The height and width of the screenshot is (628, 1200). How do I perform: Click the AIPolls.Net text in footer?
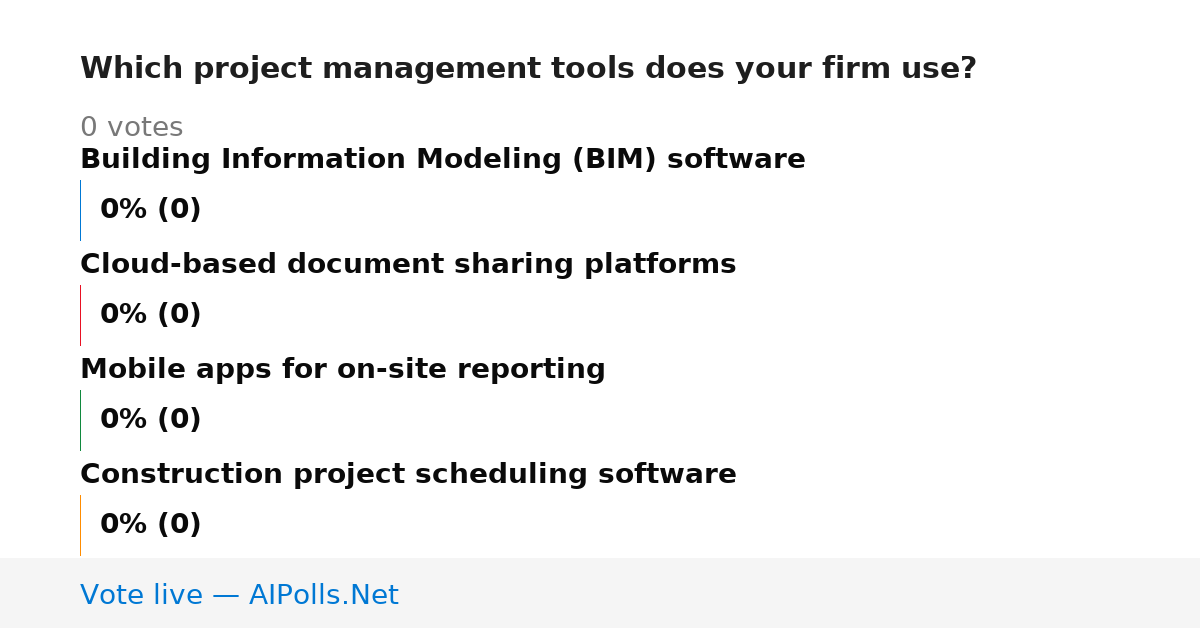coord(324,596)
